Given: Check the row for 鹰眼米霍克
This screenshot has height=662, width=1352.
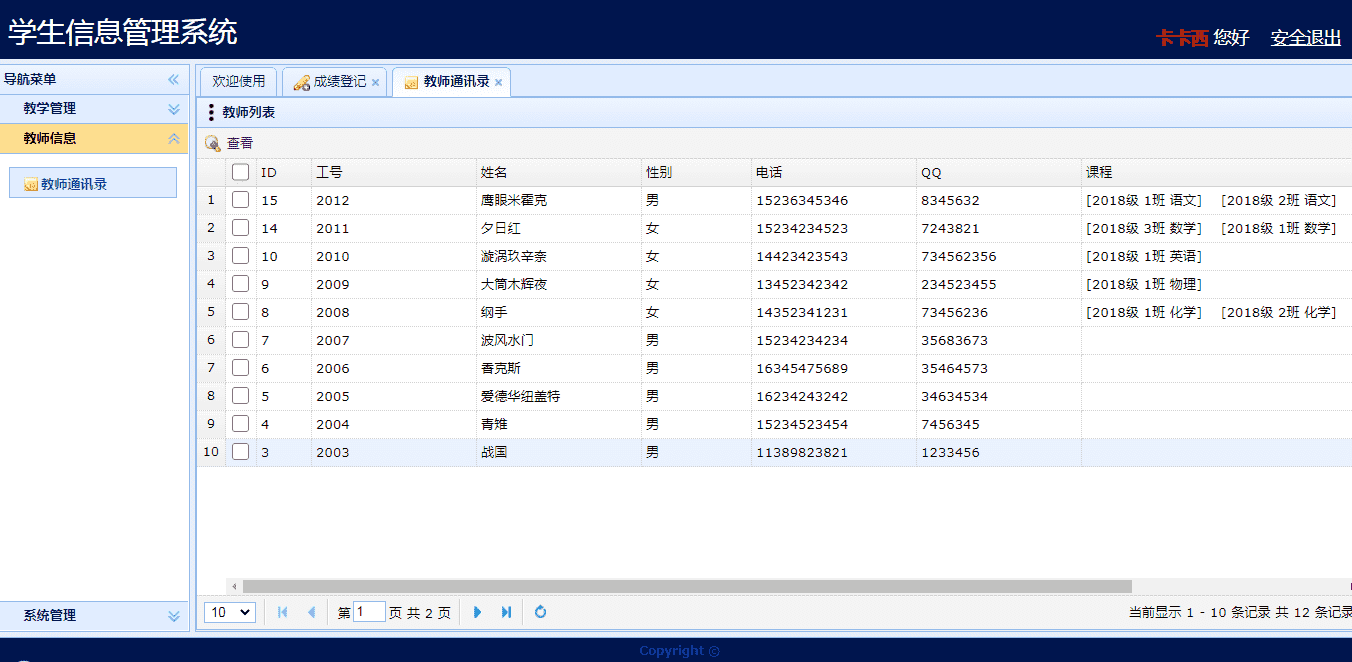Looking at the screenshot, I should tap(240, 200).
